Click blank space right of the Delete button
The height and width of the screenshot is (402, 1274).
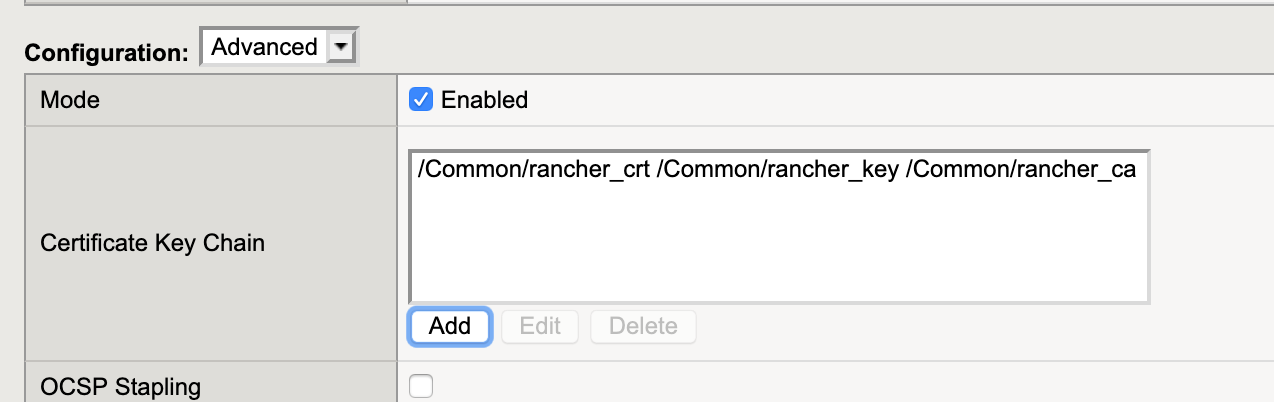pyautogui.click(x=980, y=326)
